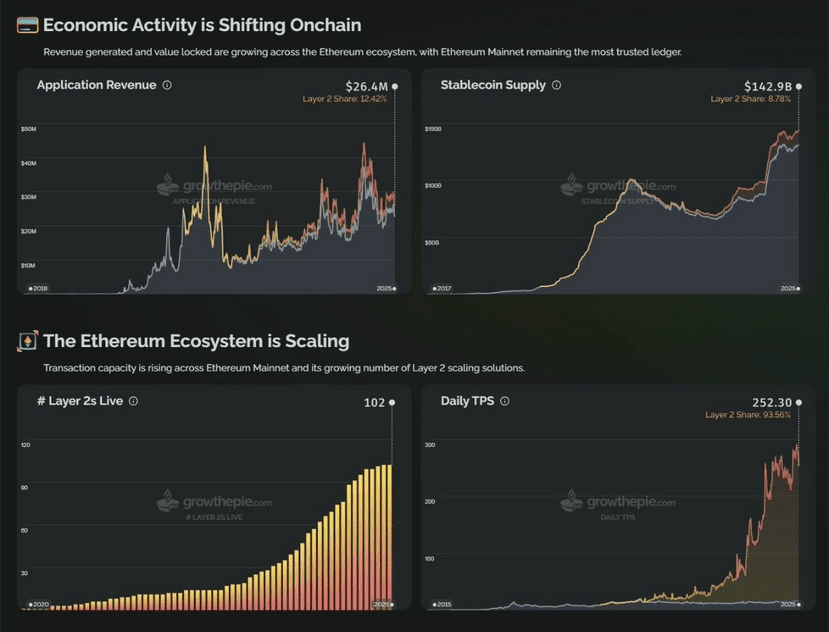The width and height of the screenshot is (829, 632).
Task: Click the $50M axis label on Application Revenue
Action: click(x=29, y=129)
